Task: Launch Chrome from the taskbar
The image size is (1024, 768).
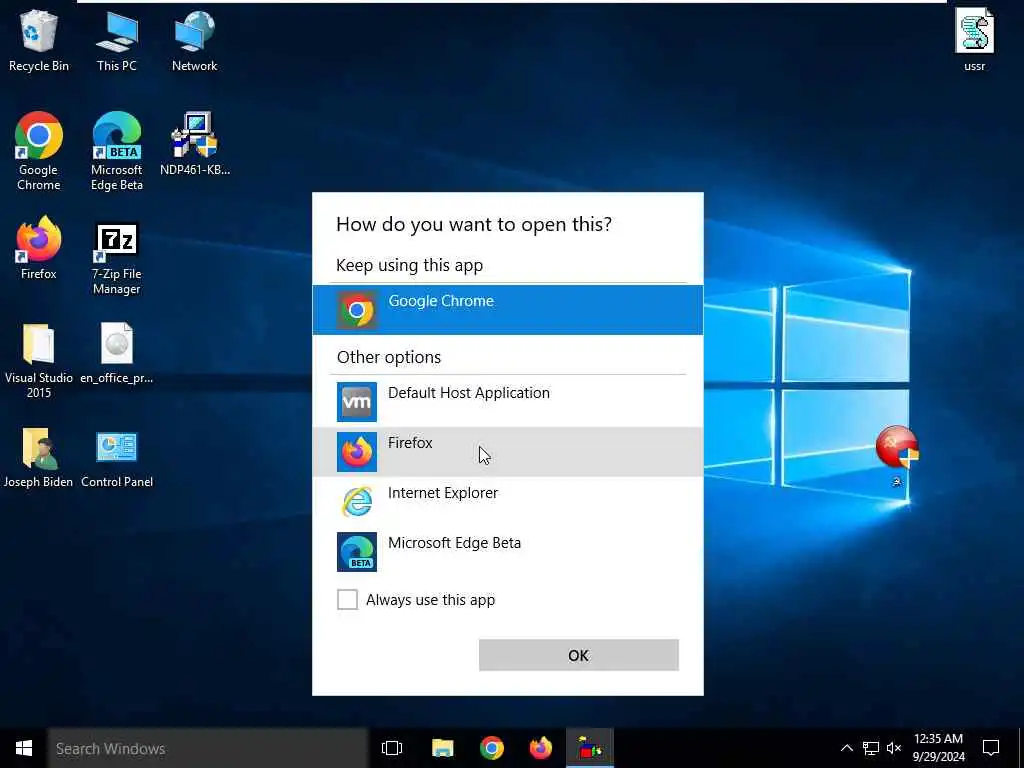Action: point(492,748)
